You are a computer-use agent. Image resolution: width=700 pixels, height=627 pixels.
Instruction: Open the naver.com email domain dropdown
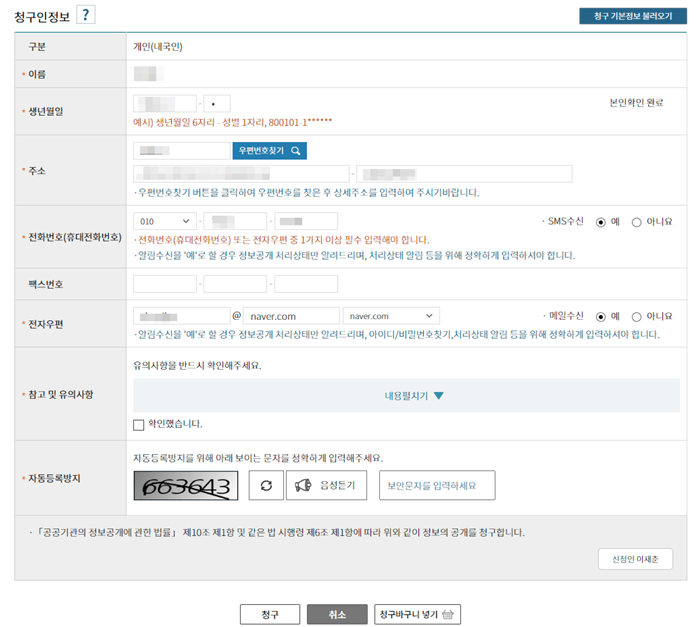391,316
